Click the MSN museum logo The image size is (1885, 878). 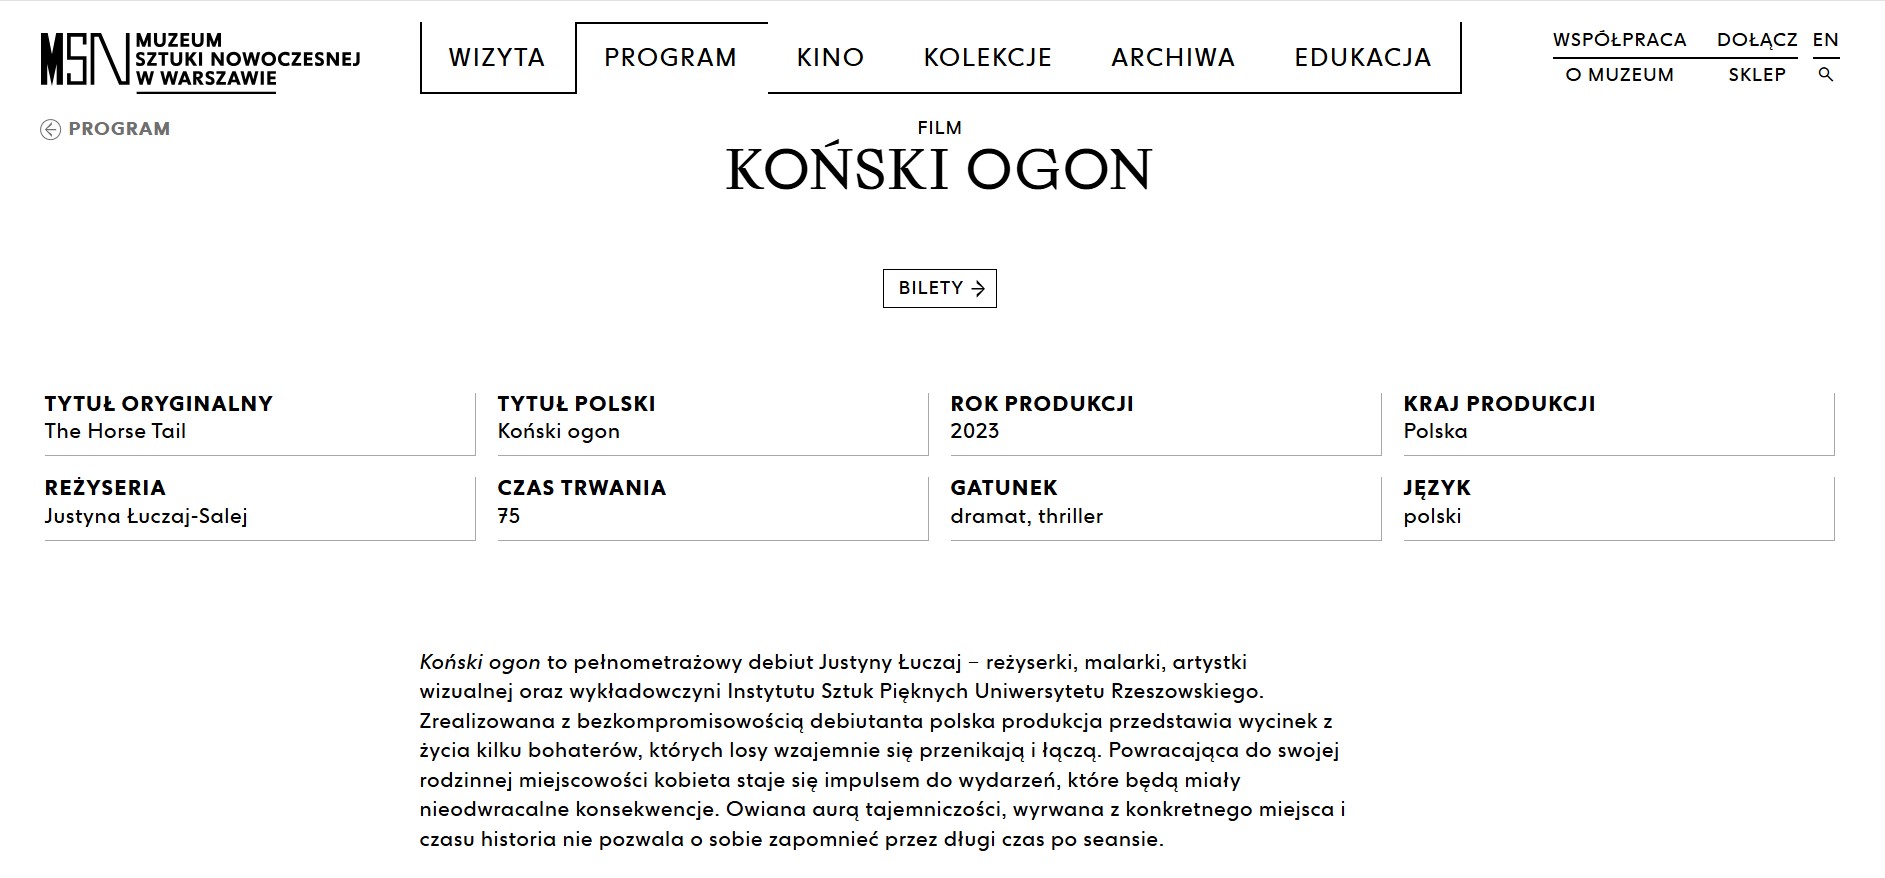(x=84, y=59)
